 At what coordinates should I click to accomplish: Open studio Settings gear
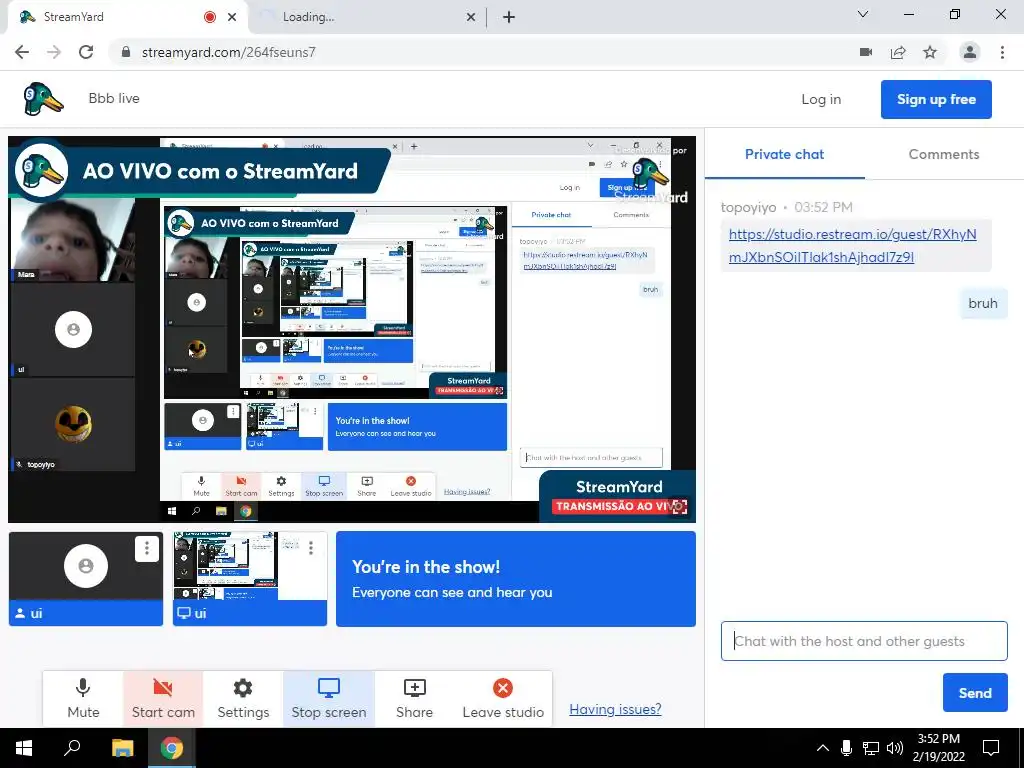[x=243, y=698]
